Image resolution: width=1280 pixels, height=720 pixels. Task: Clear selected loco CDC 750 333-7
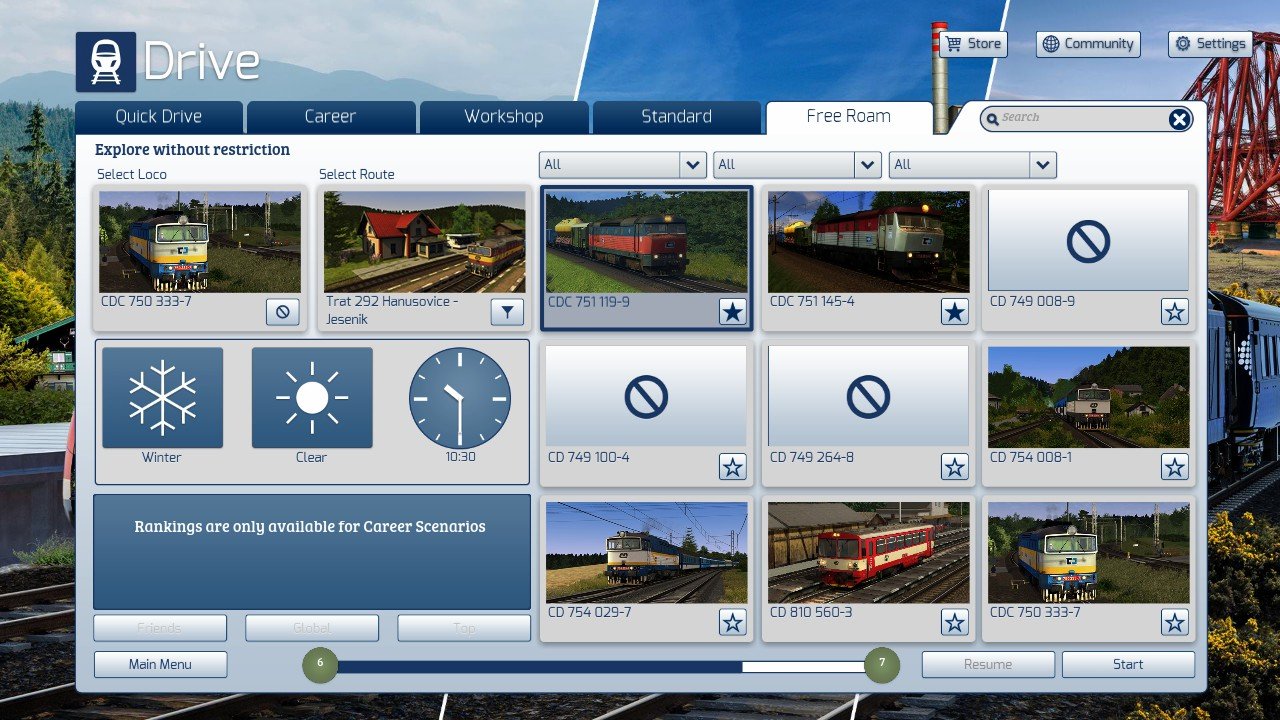tap(283, 313)
